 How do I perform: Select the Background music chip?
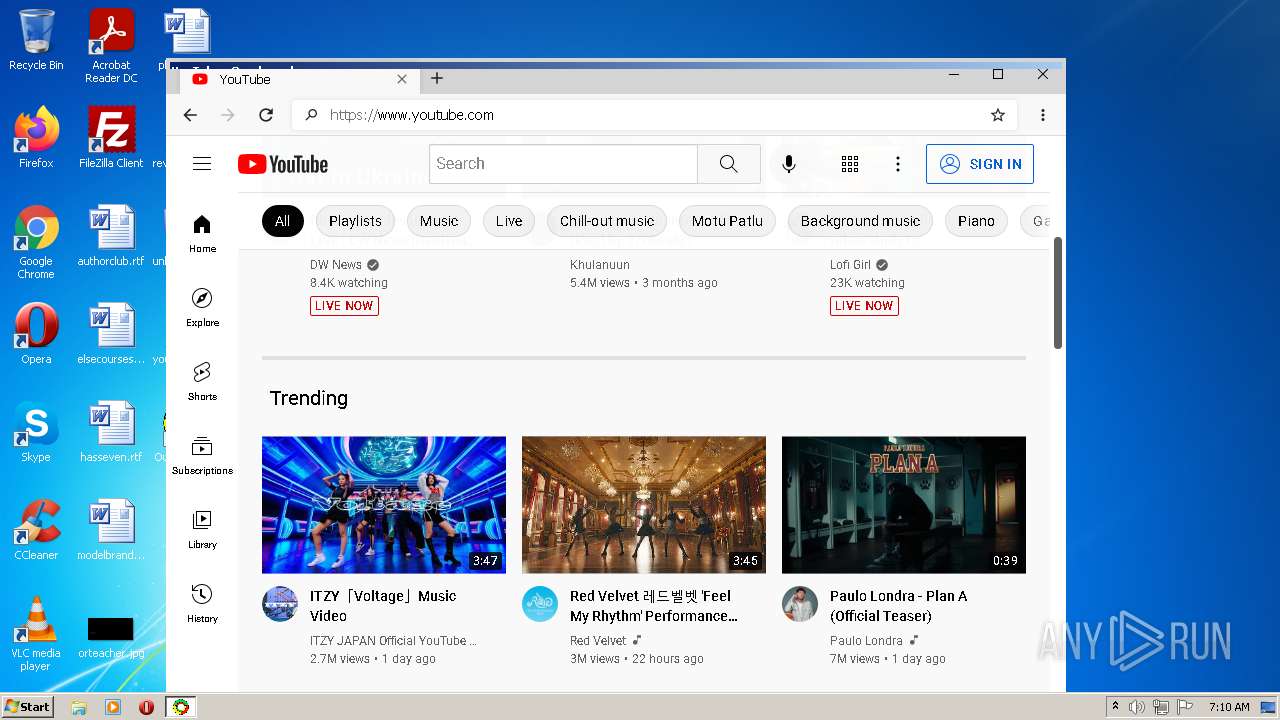coord(860,221)
